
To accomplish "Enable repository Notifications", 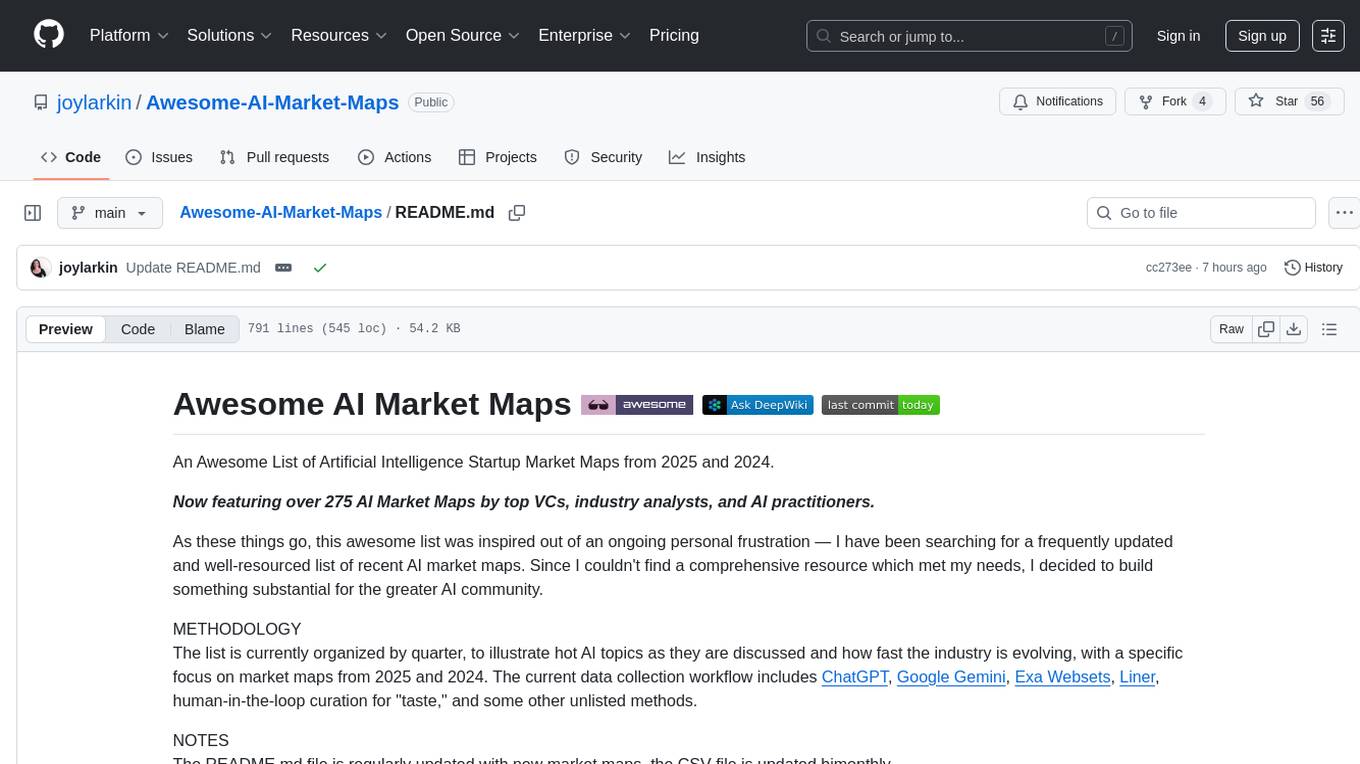I will pos(1058,101).
